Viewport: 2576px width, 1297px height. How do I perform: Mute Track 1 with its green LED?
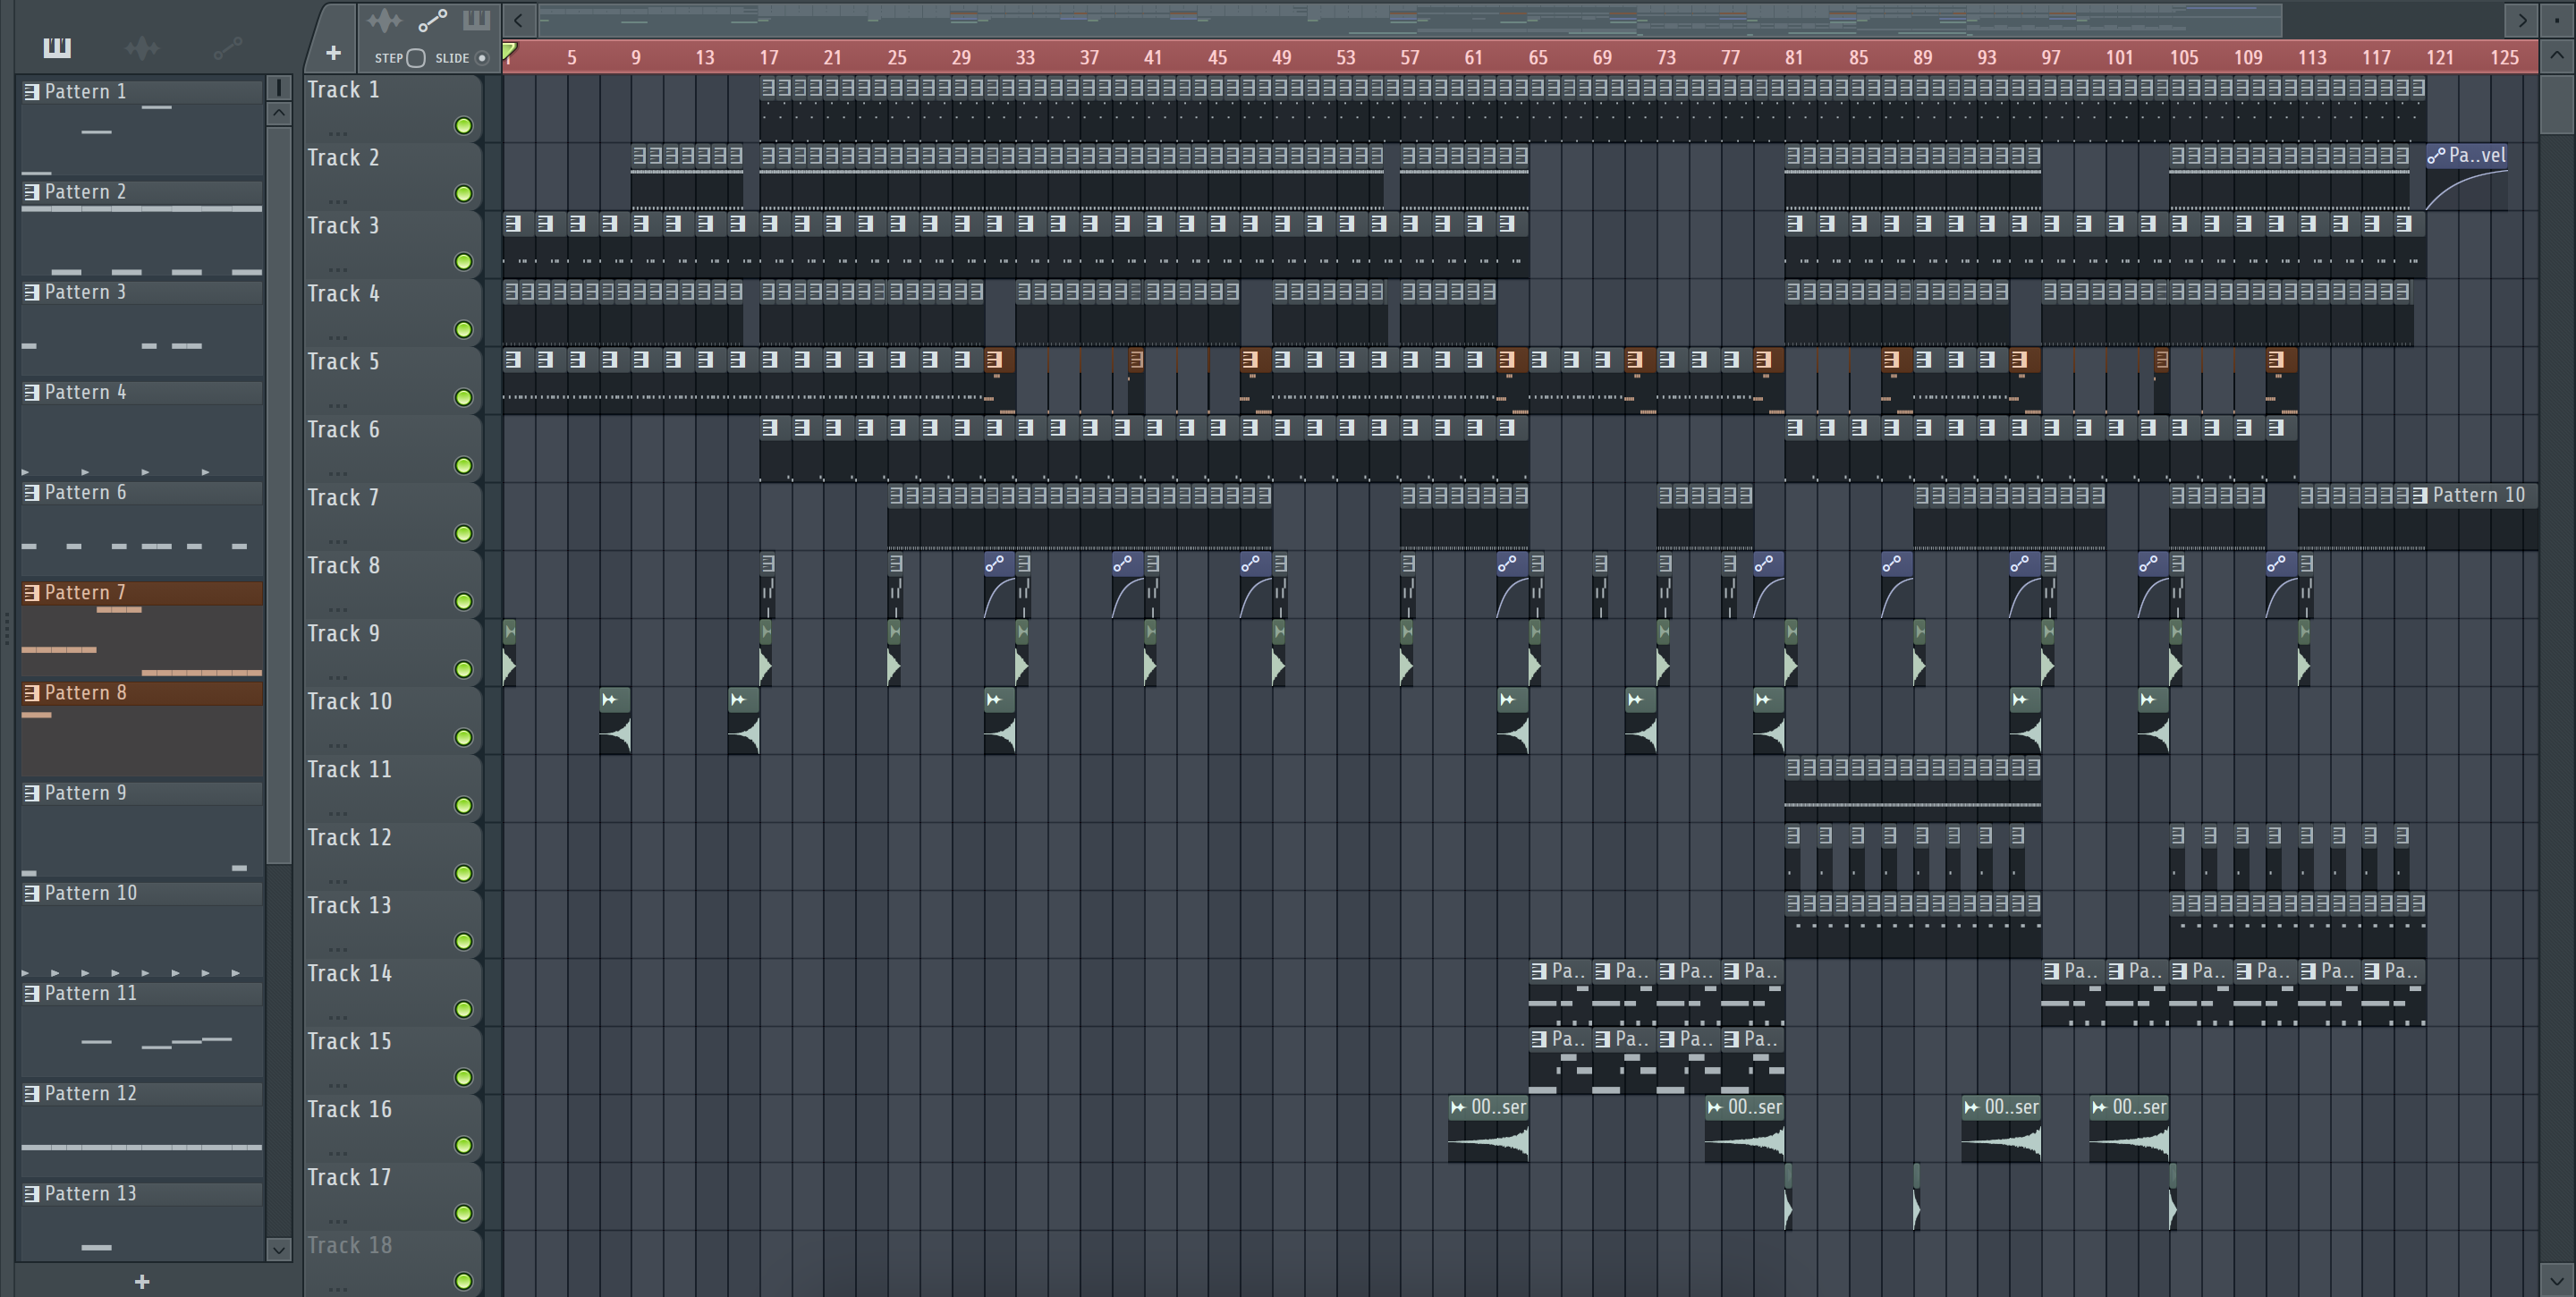(463, 126)
